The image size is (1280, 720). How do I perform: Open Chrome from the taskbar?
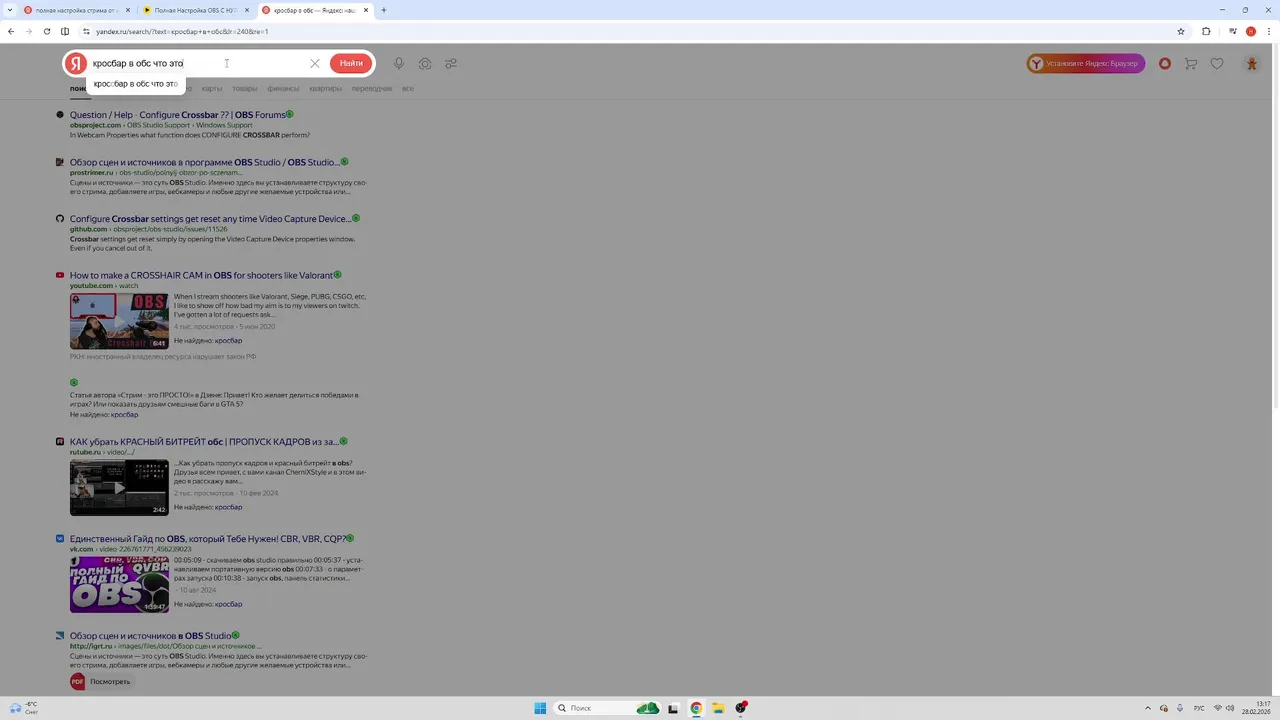696,708
